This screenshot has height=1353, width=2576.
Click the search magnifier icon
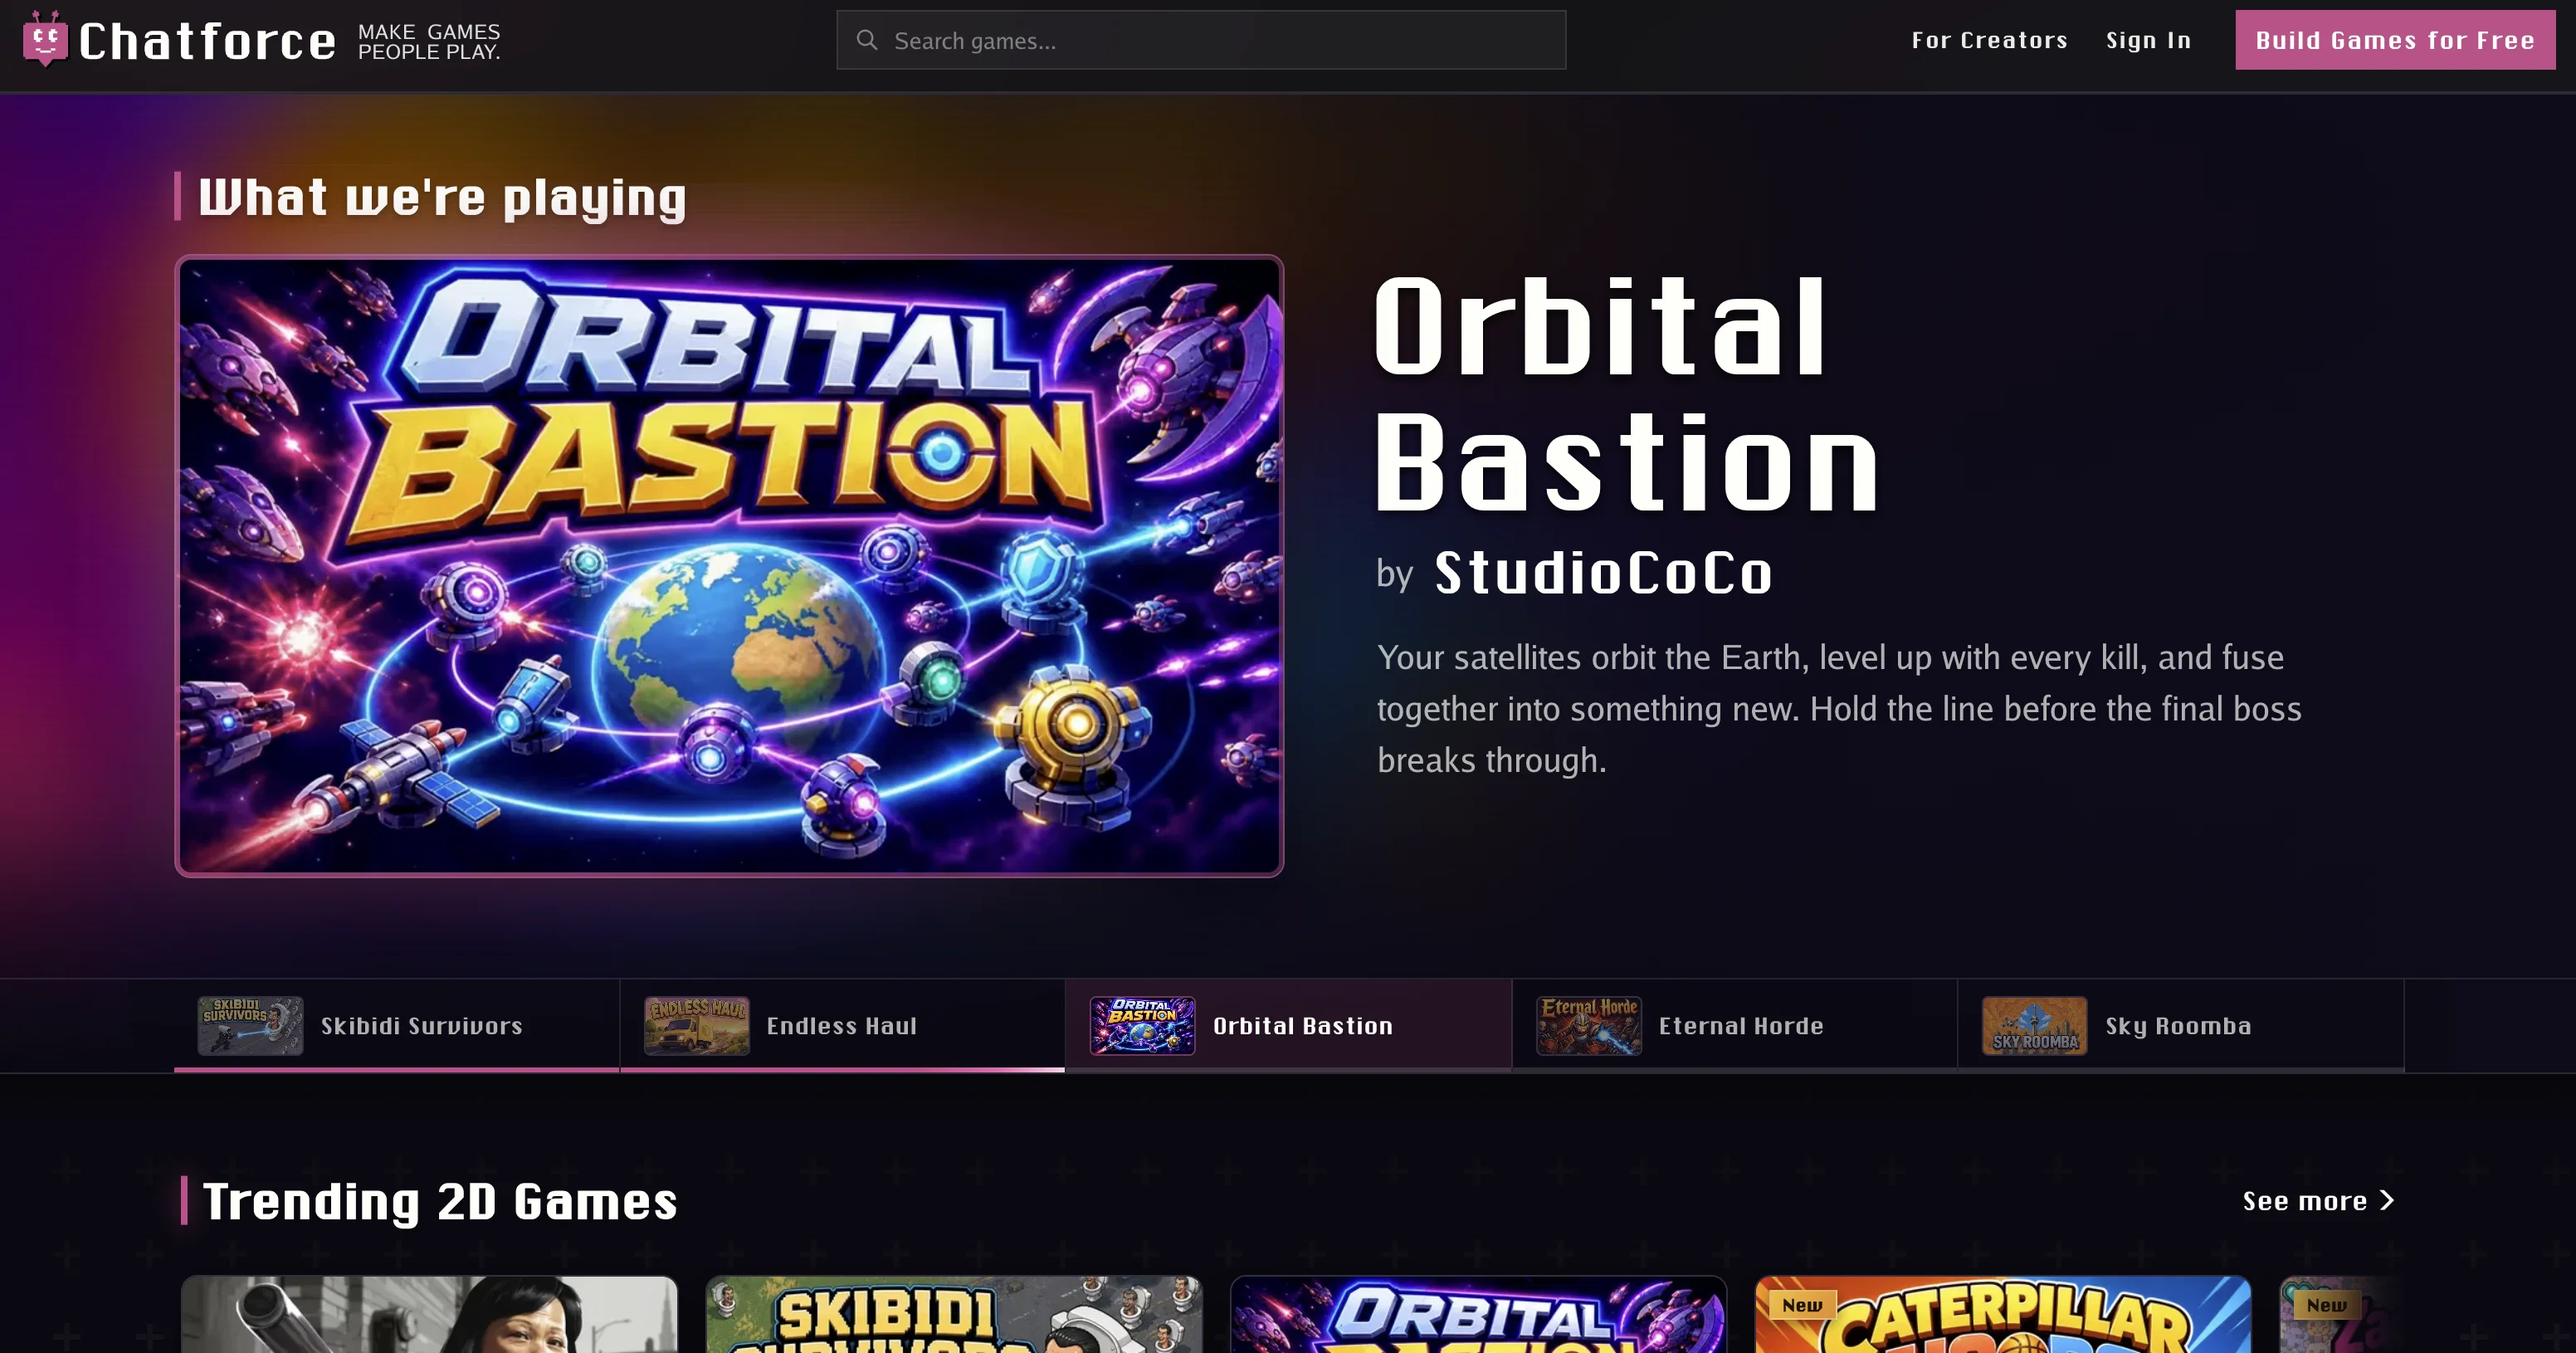pyautogui.click(x=867, y=40)
